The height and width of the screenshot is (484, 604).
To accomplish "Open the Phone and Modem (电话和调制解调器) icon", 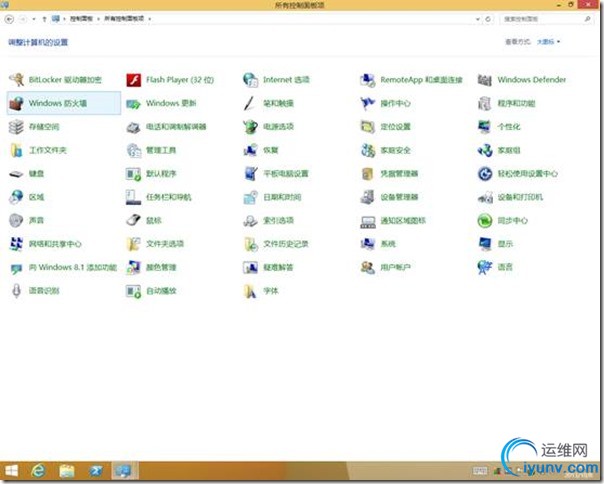I will (x=134, y=127).
